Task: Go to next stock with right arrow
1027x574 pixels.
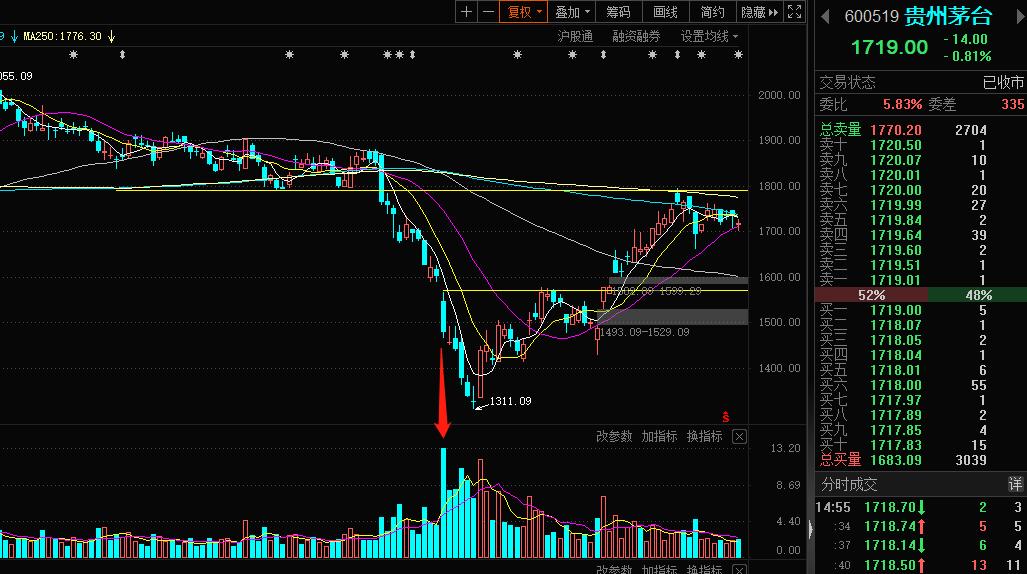Action: click(x=1020, y=16)
